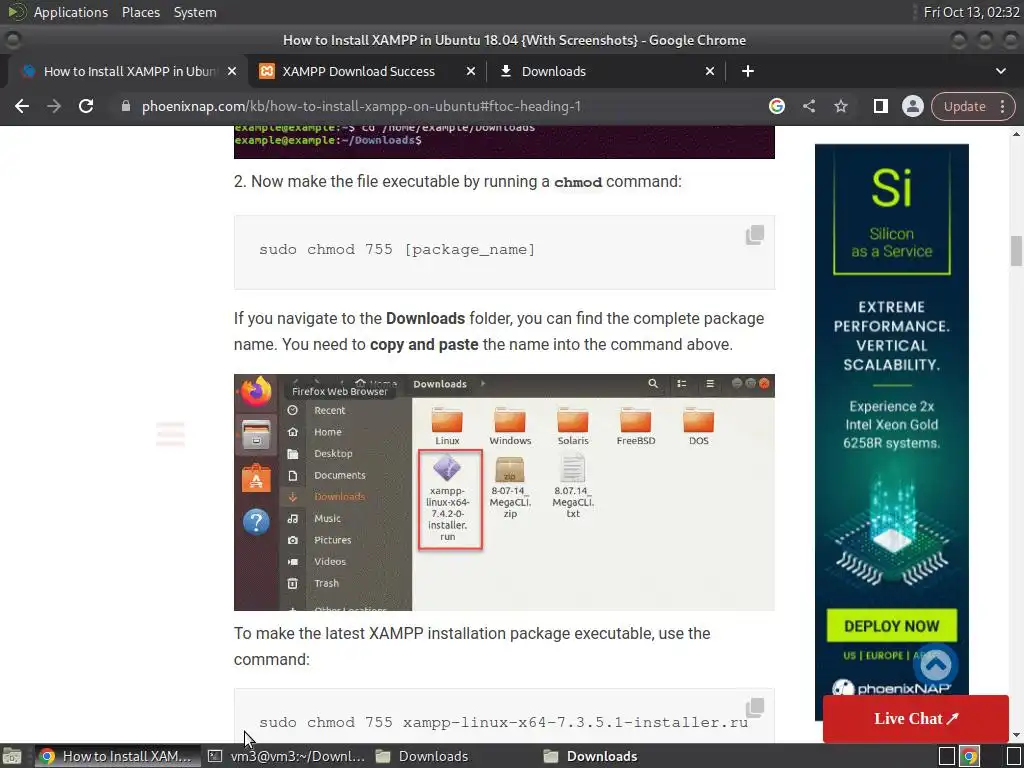Open the table of contents hamburger icon
The height and width of the screenshot is (768, 1024).
click(x=170, y=434)
